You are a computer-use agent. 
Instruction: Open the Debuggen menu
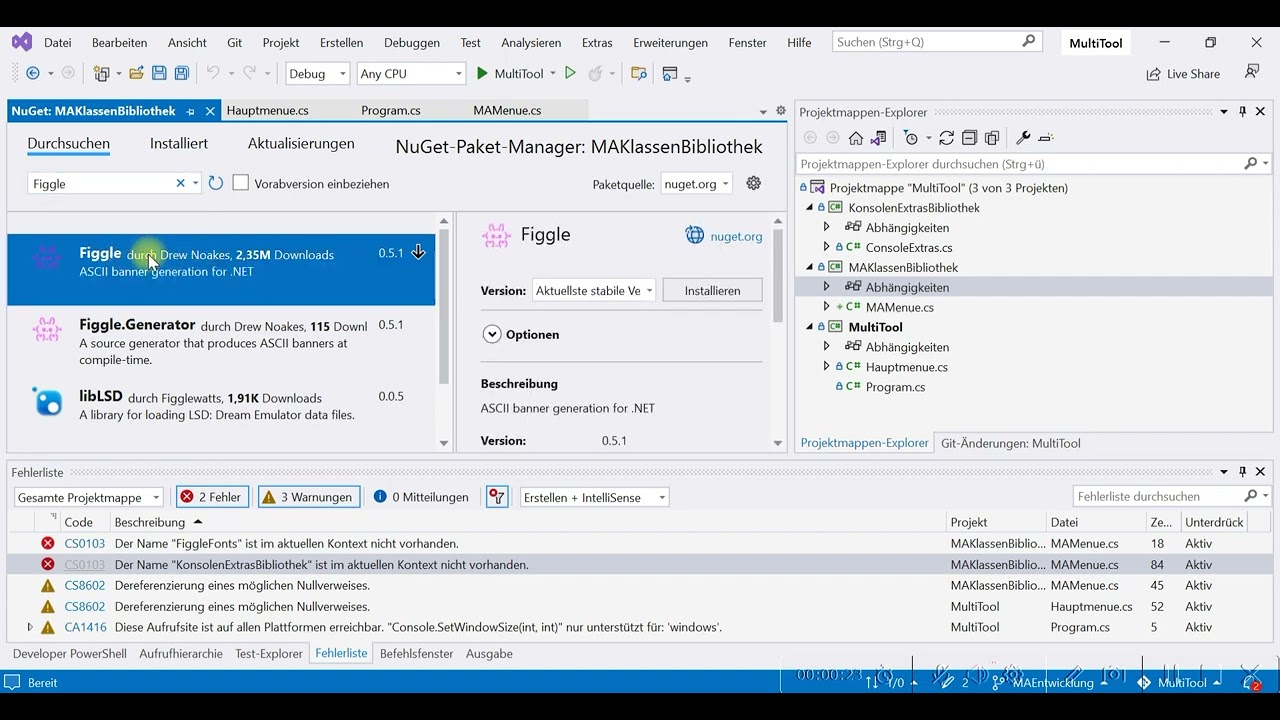(412, 43)
